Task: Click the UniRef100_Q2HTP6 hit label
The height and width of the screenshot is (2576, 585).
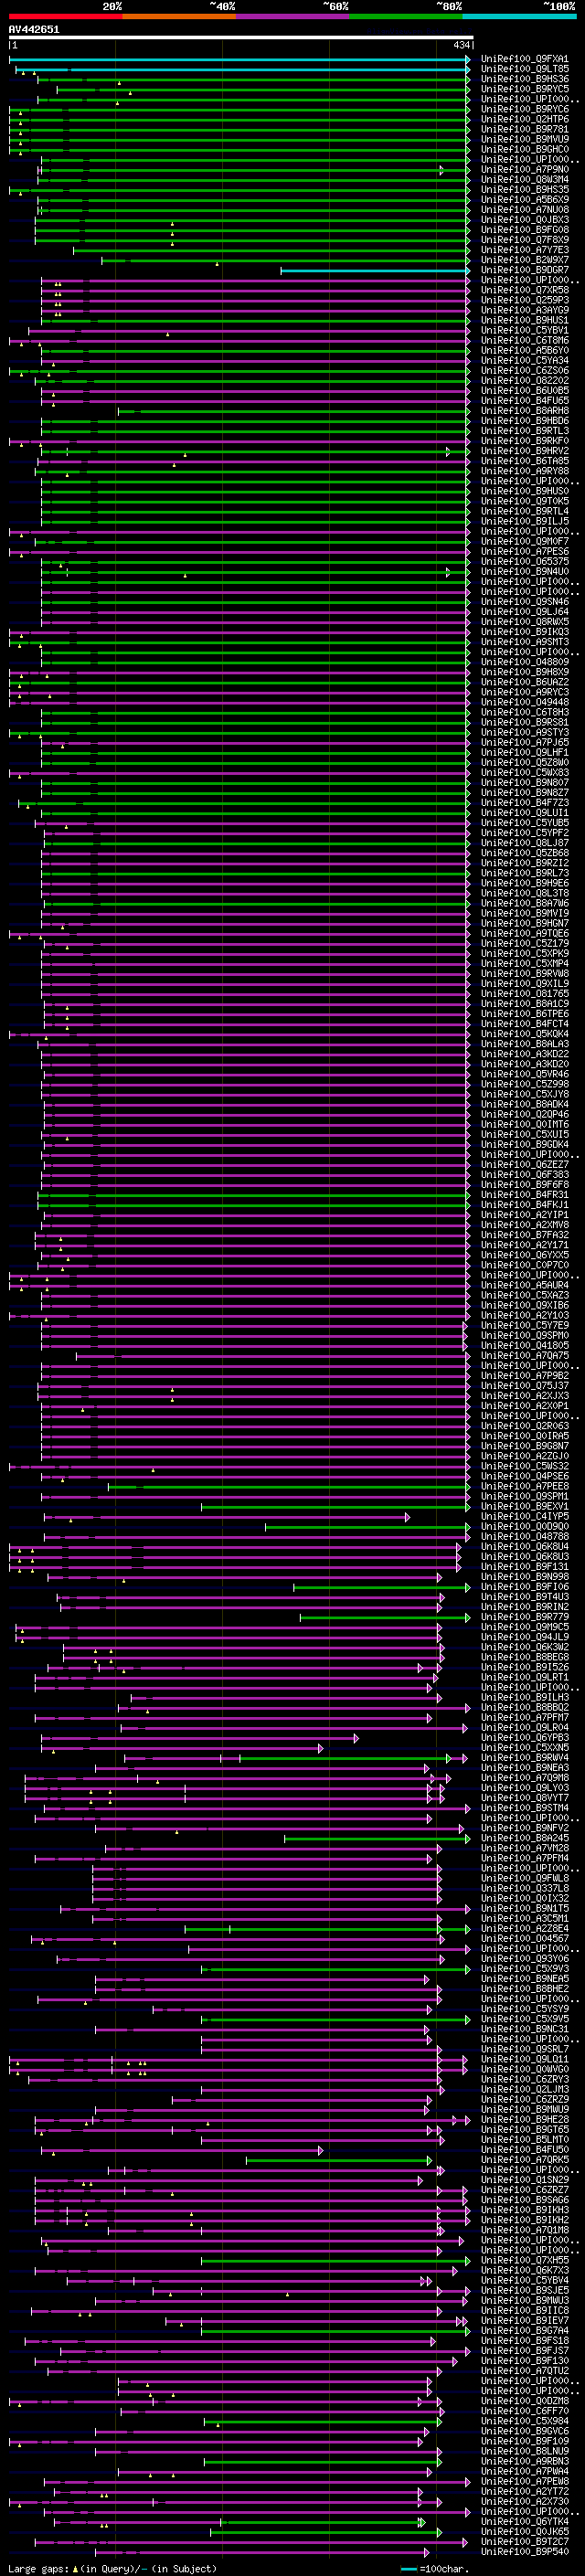Action: click(525, 119)
